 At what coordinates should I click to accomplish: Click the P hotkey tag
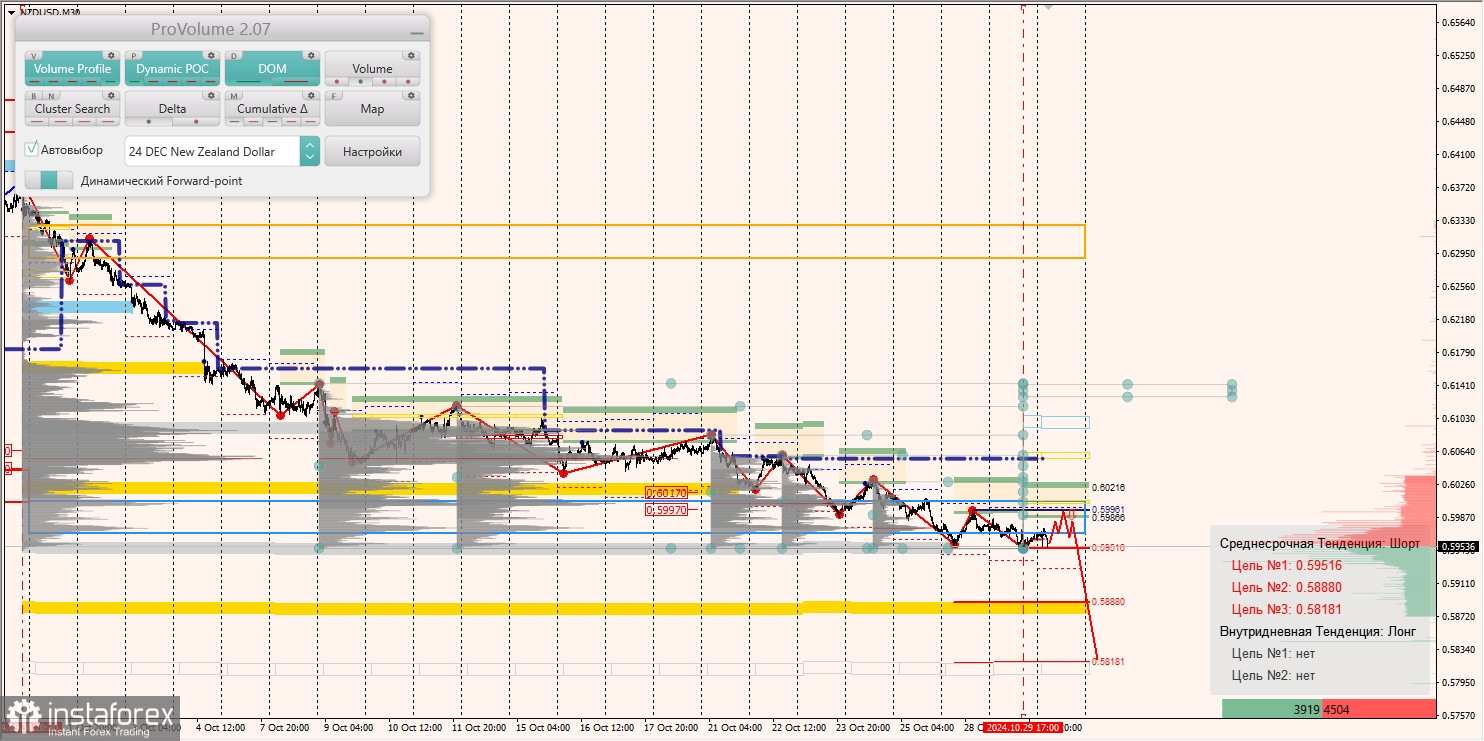click(x=135, y=56)
